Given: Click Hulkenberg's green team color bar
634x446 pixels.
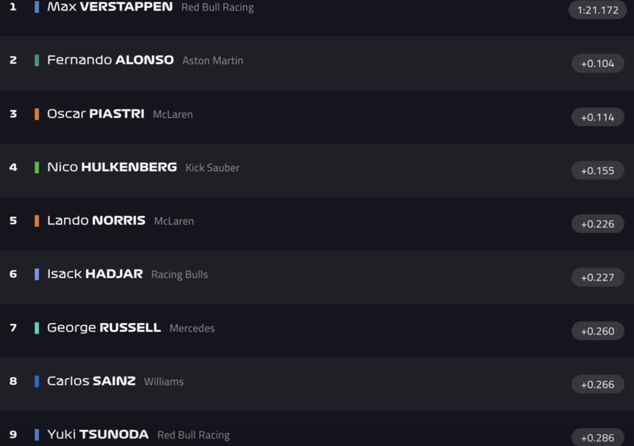Looking at the screenshot, I should [x=37, y=167].
